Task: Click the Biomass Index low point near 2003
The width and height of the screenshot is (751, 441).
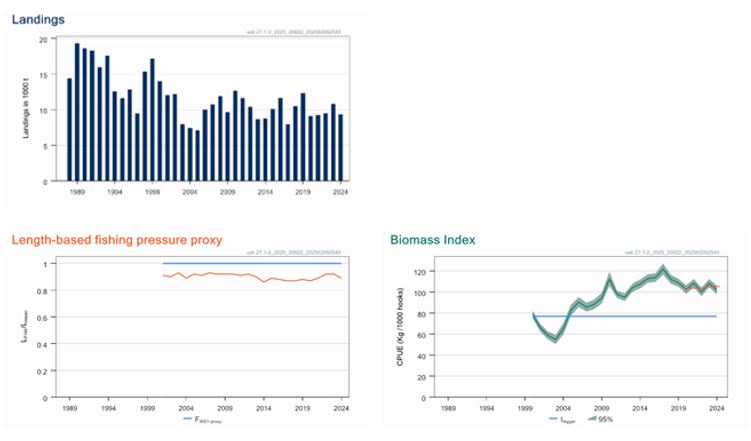Action: tap(555, 339)
